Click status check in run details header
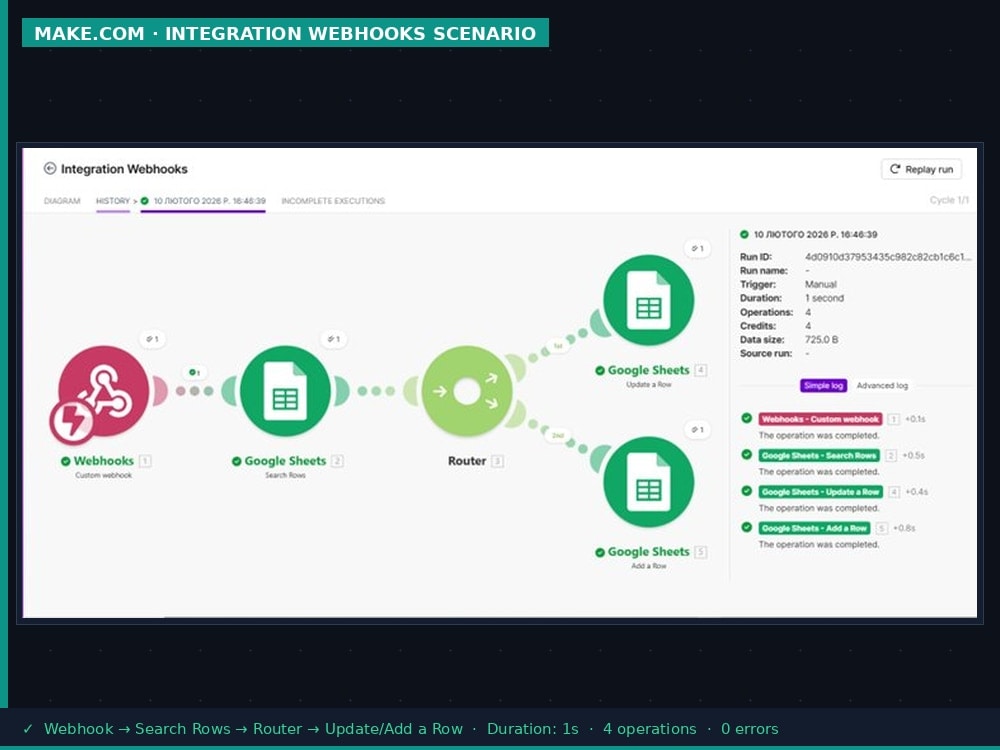1000x750 pixels. coord(744,235)
